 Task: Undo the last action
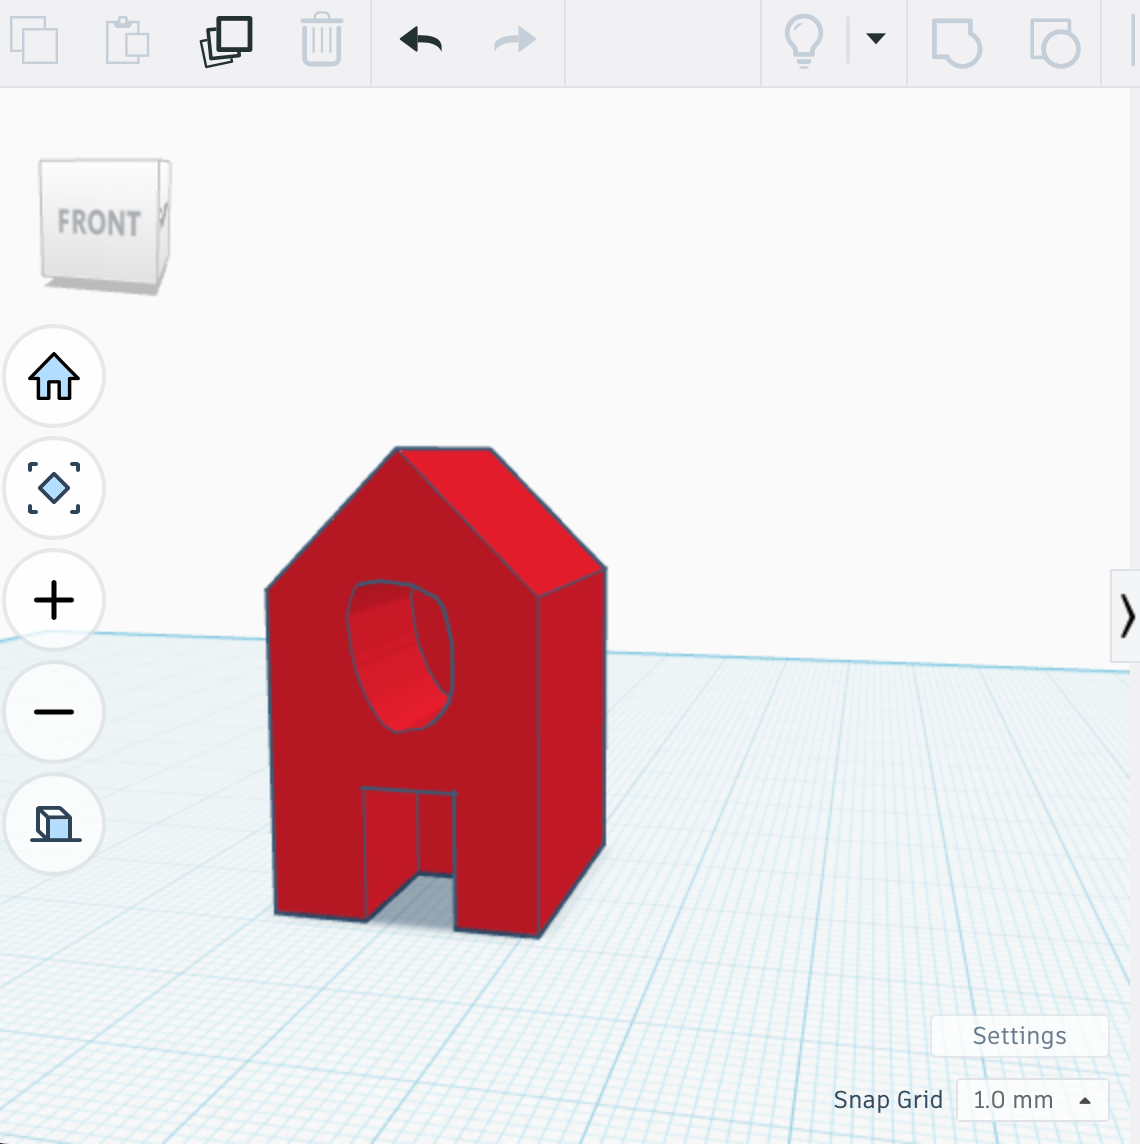(x=421, y=40)
